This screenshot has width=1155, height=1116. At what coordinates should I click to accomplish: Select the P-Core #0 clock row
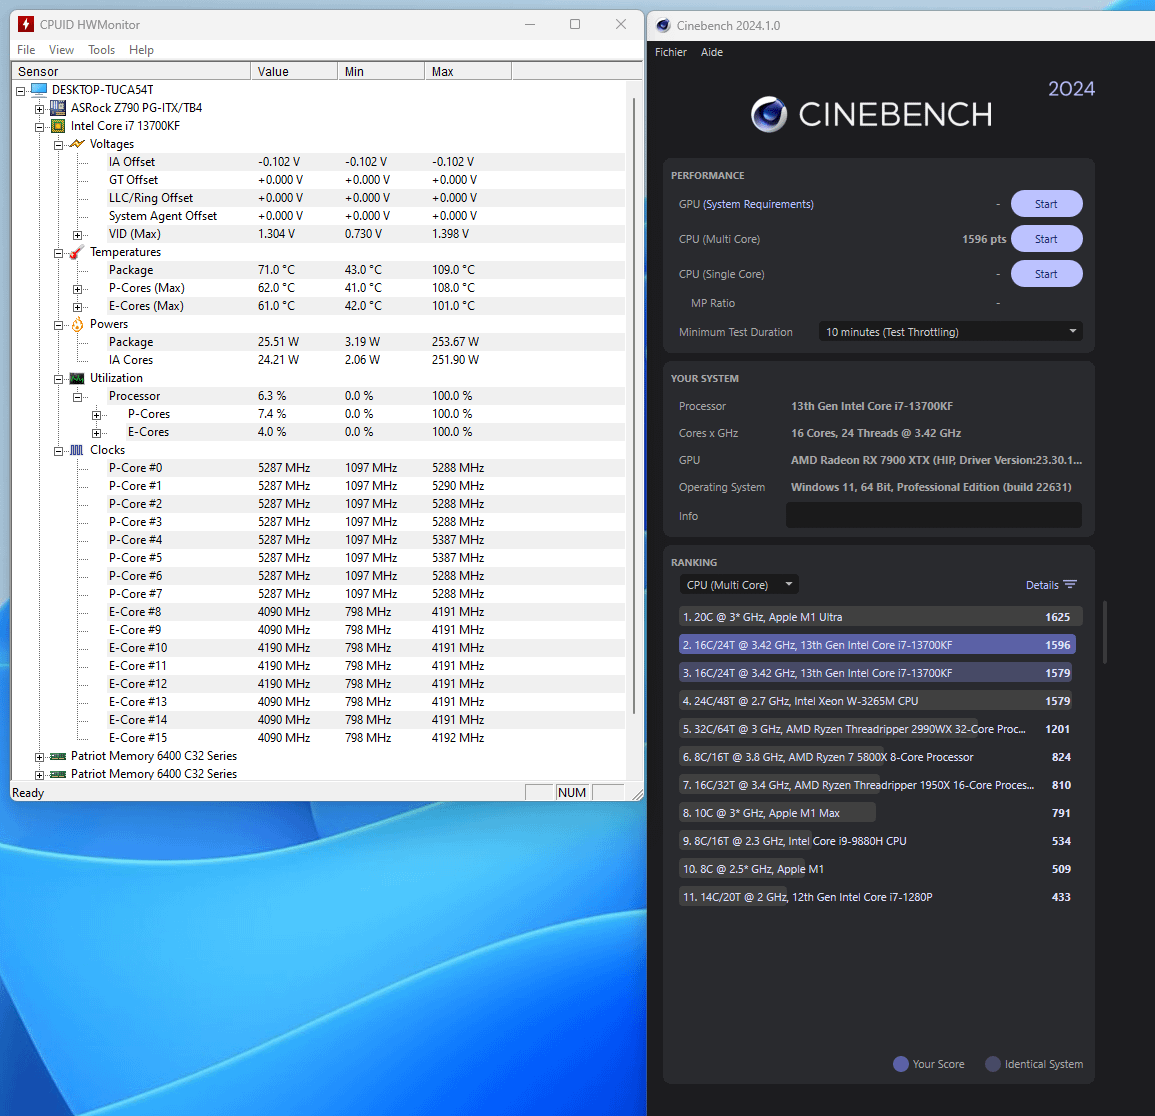tap(366, 468)
